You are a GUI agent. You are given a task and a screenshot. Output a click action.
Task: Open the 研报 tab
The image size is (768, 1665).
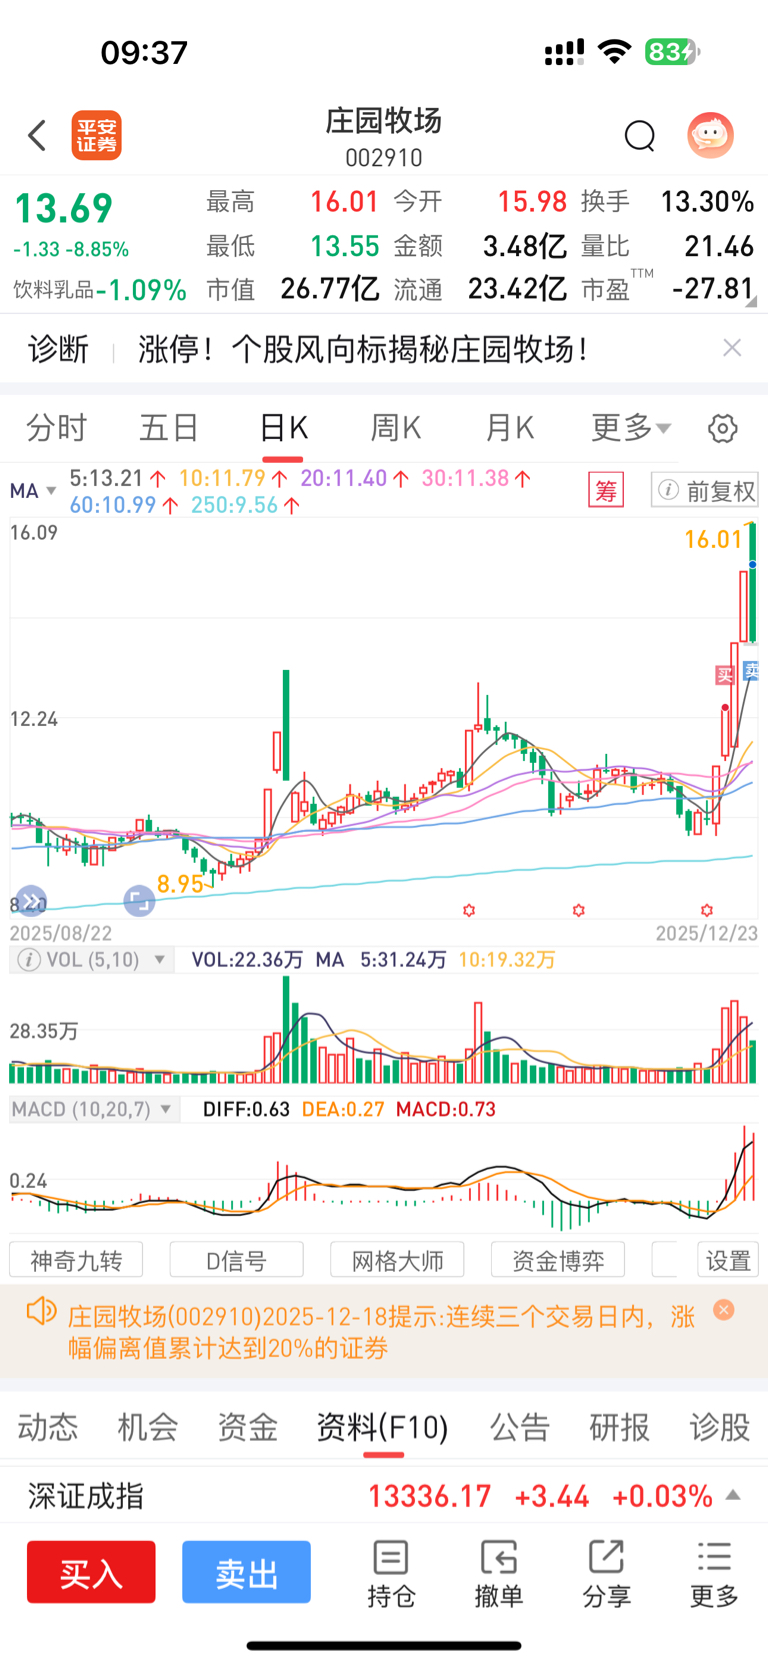pos(620,1427)
